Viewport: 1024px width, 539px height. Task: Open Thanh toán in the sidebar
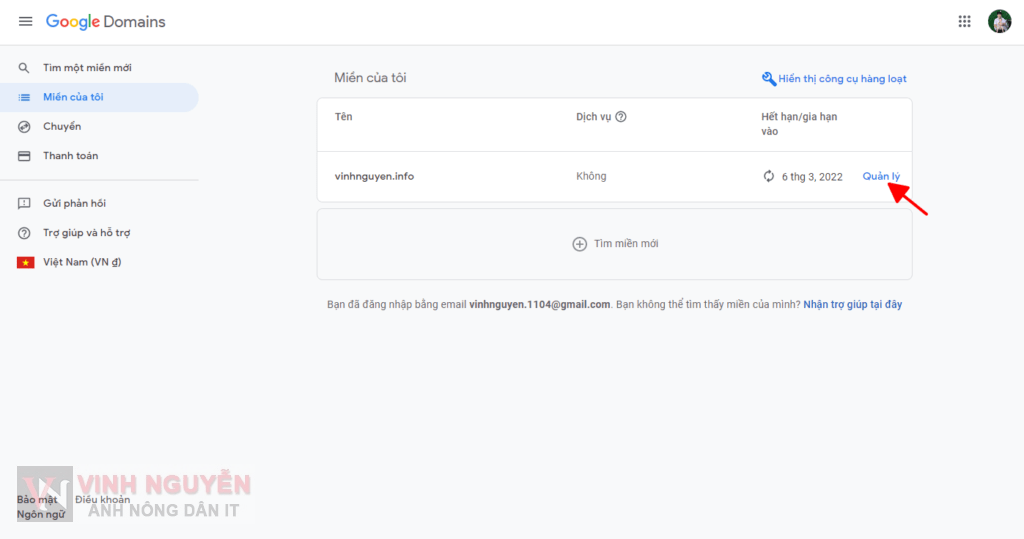[x=70, y=156]
